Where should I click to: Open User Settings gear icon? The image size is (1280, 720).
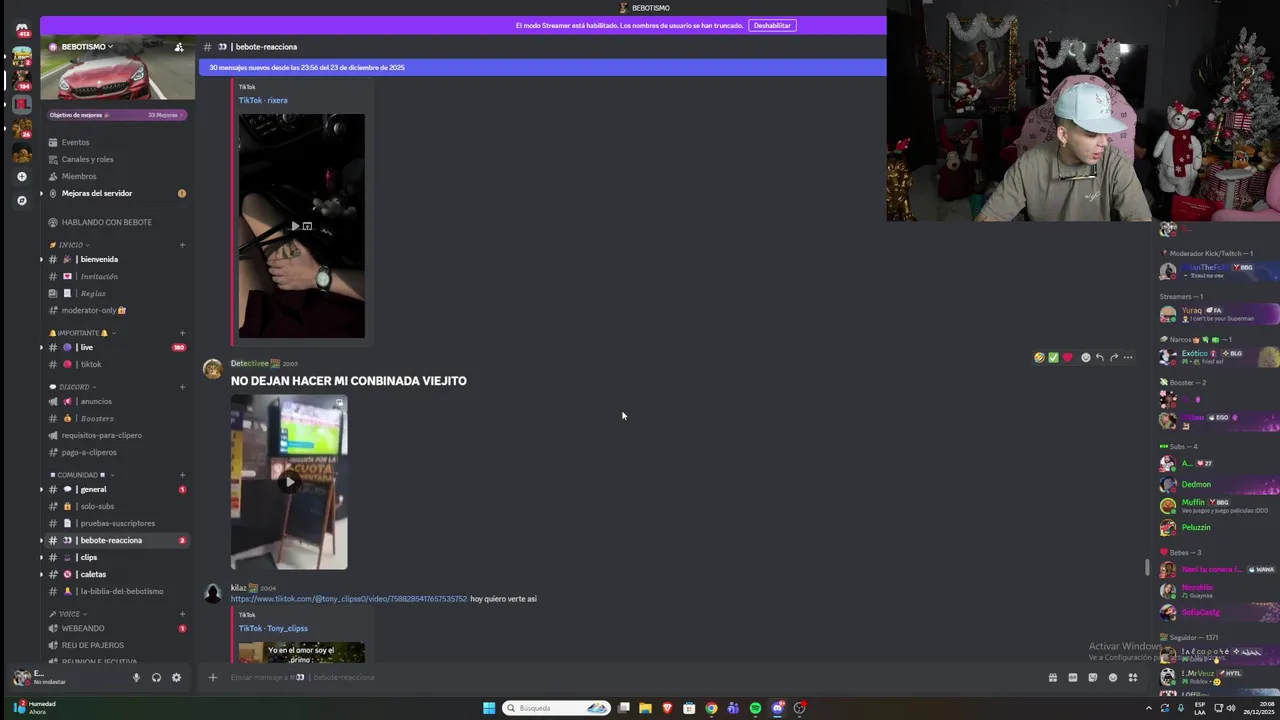click(x=176, y=677)
